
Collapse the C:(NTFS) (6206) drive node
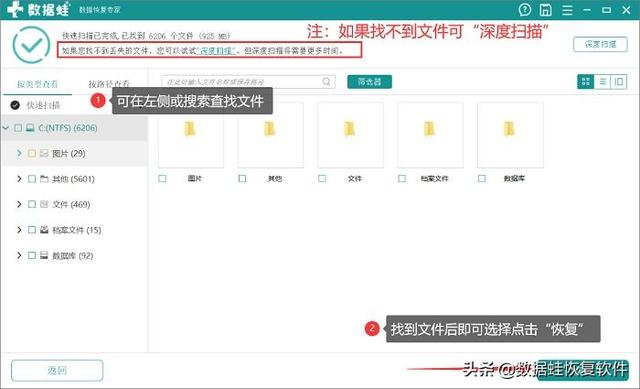click(x=6, y=128)
